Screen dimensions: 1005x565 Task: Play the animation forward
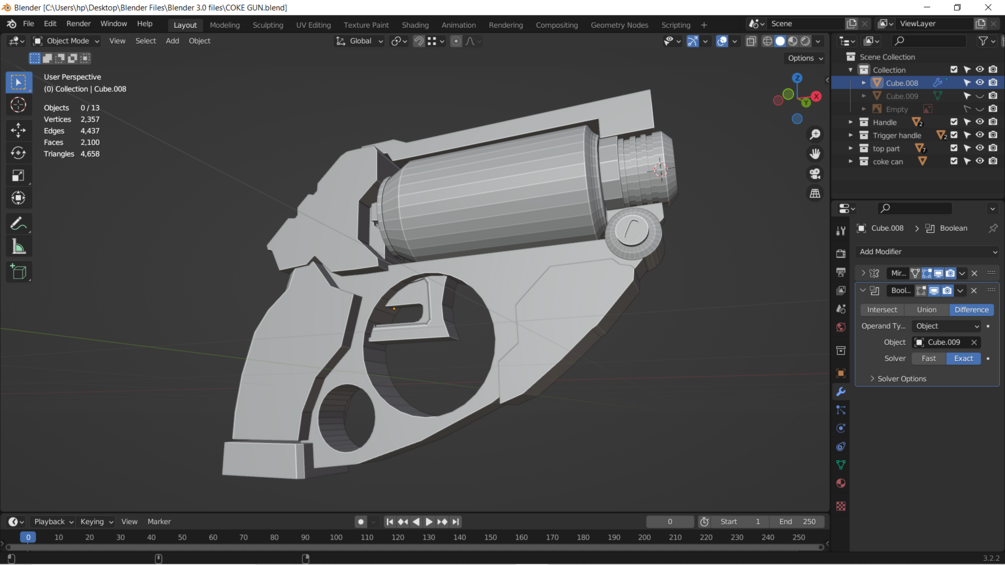[429, 522]
